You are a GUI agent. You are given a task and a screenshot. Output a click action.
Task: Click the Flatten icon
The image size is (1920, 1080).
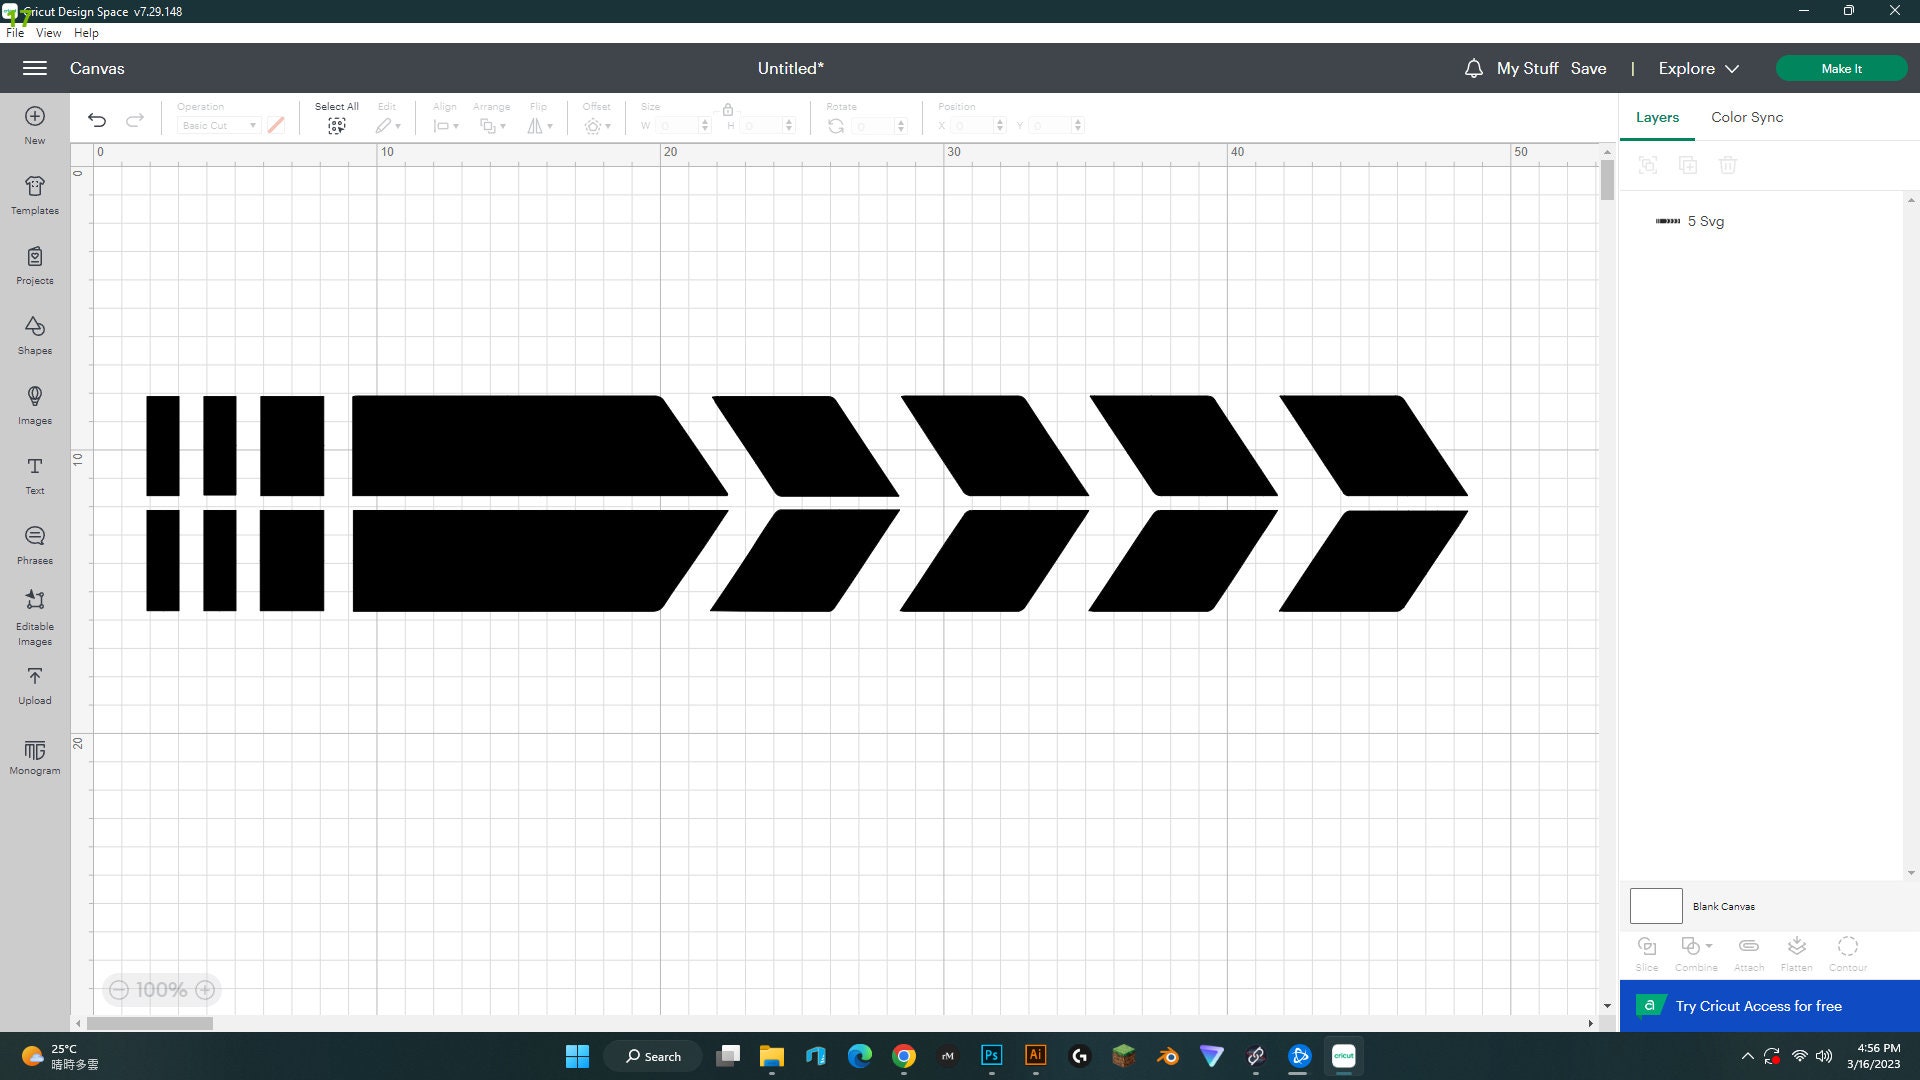point(1796,950)
